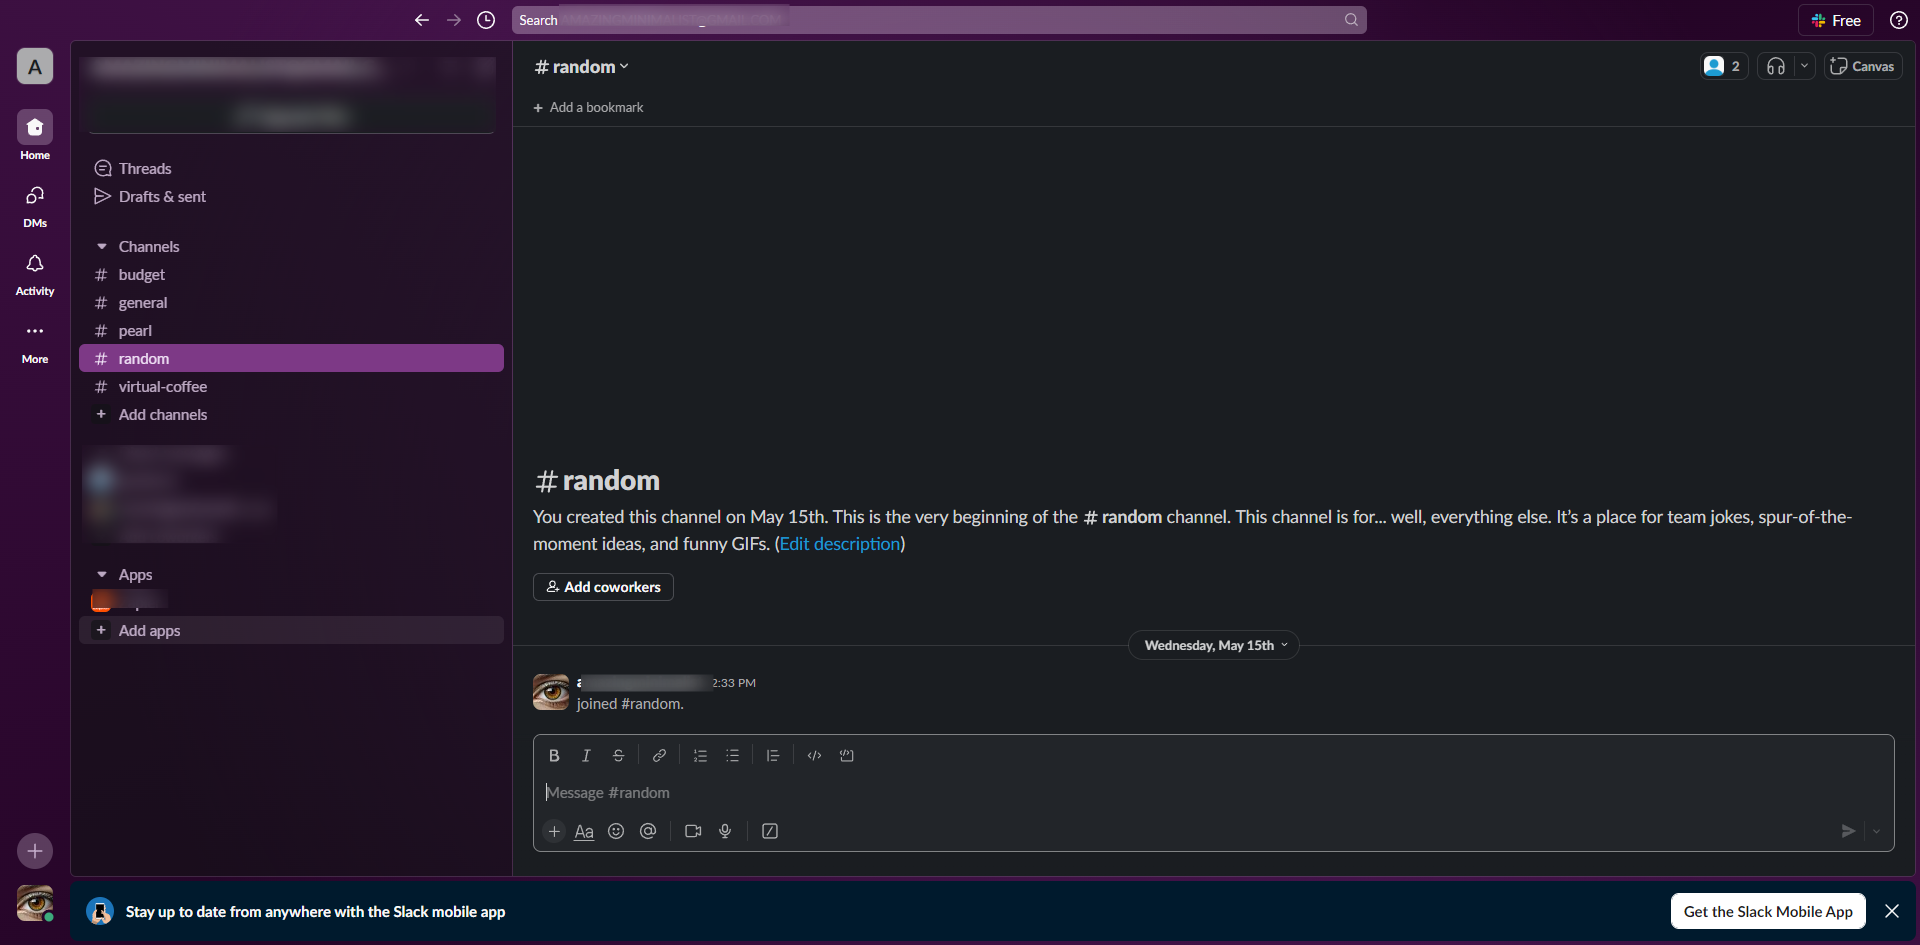Insert a link in the message
1920x945 pixels.
(659, 756)
